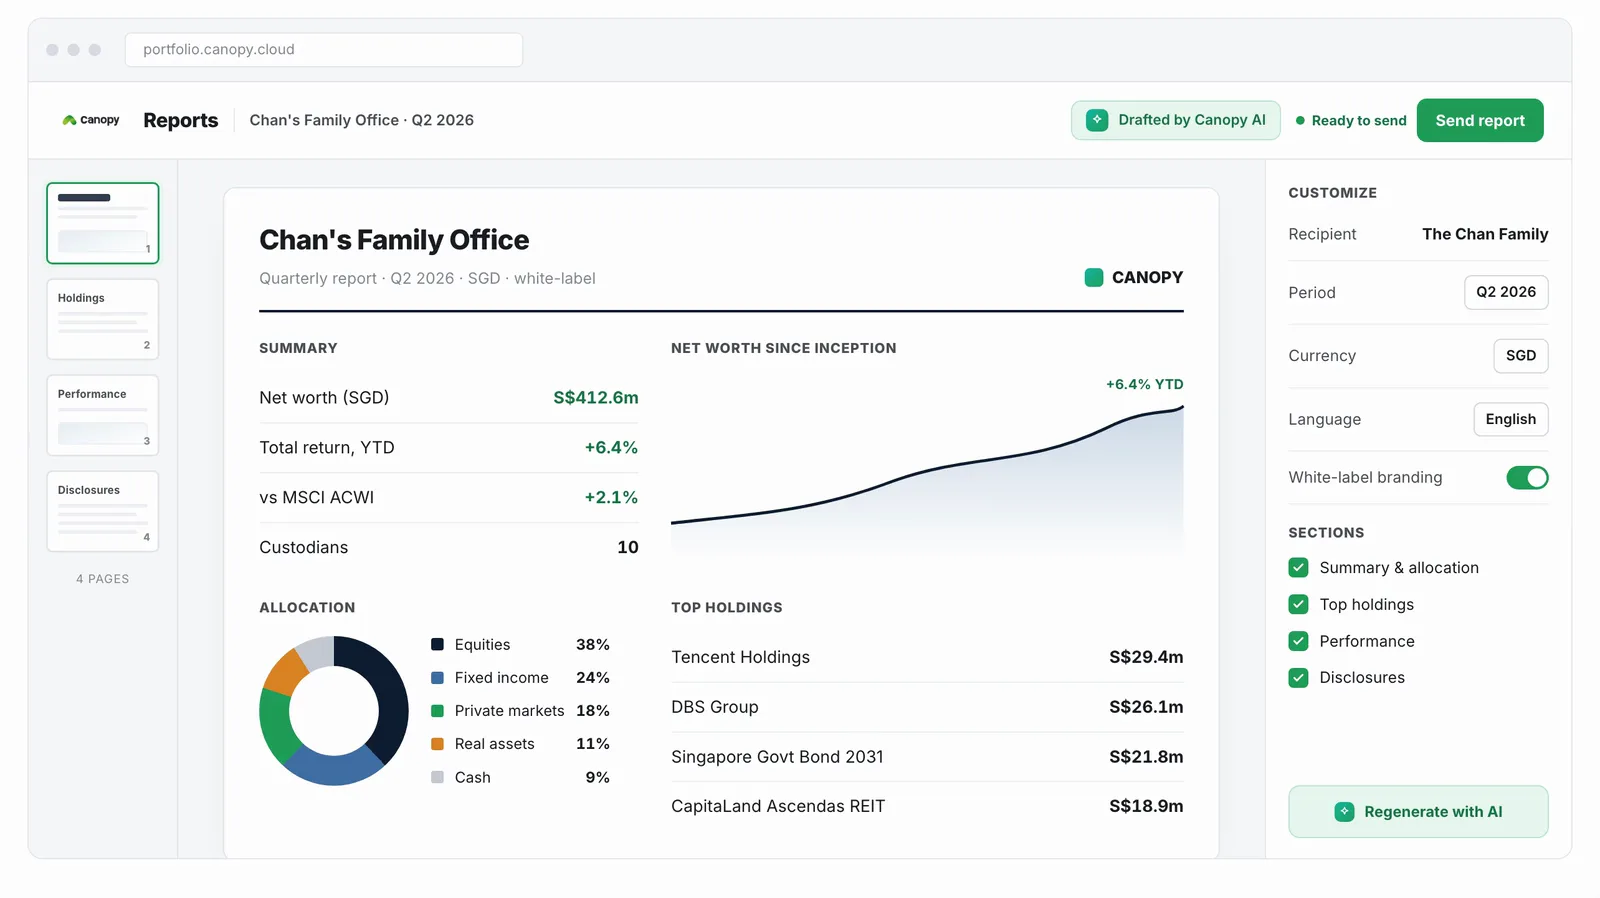Click the Real assets orange legend square
Image resolution: width=1600 pixels, height=898 pixels.
click(437, 744)
